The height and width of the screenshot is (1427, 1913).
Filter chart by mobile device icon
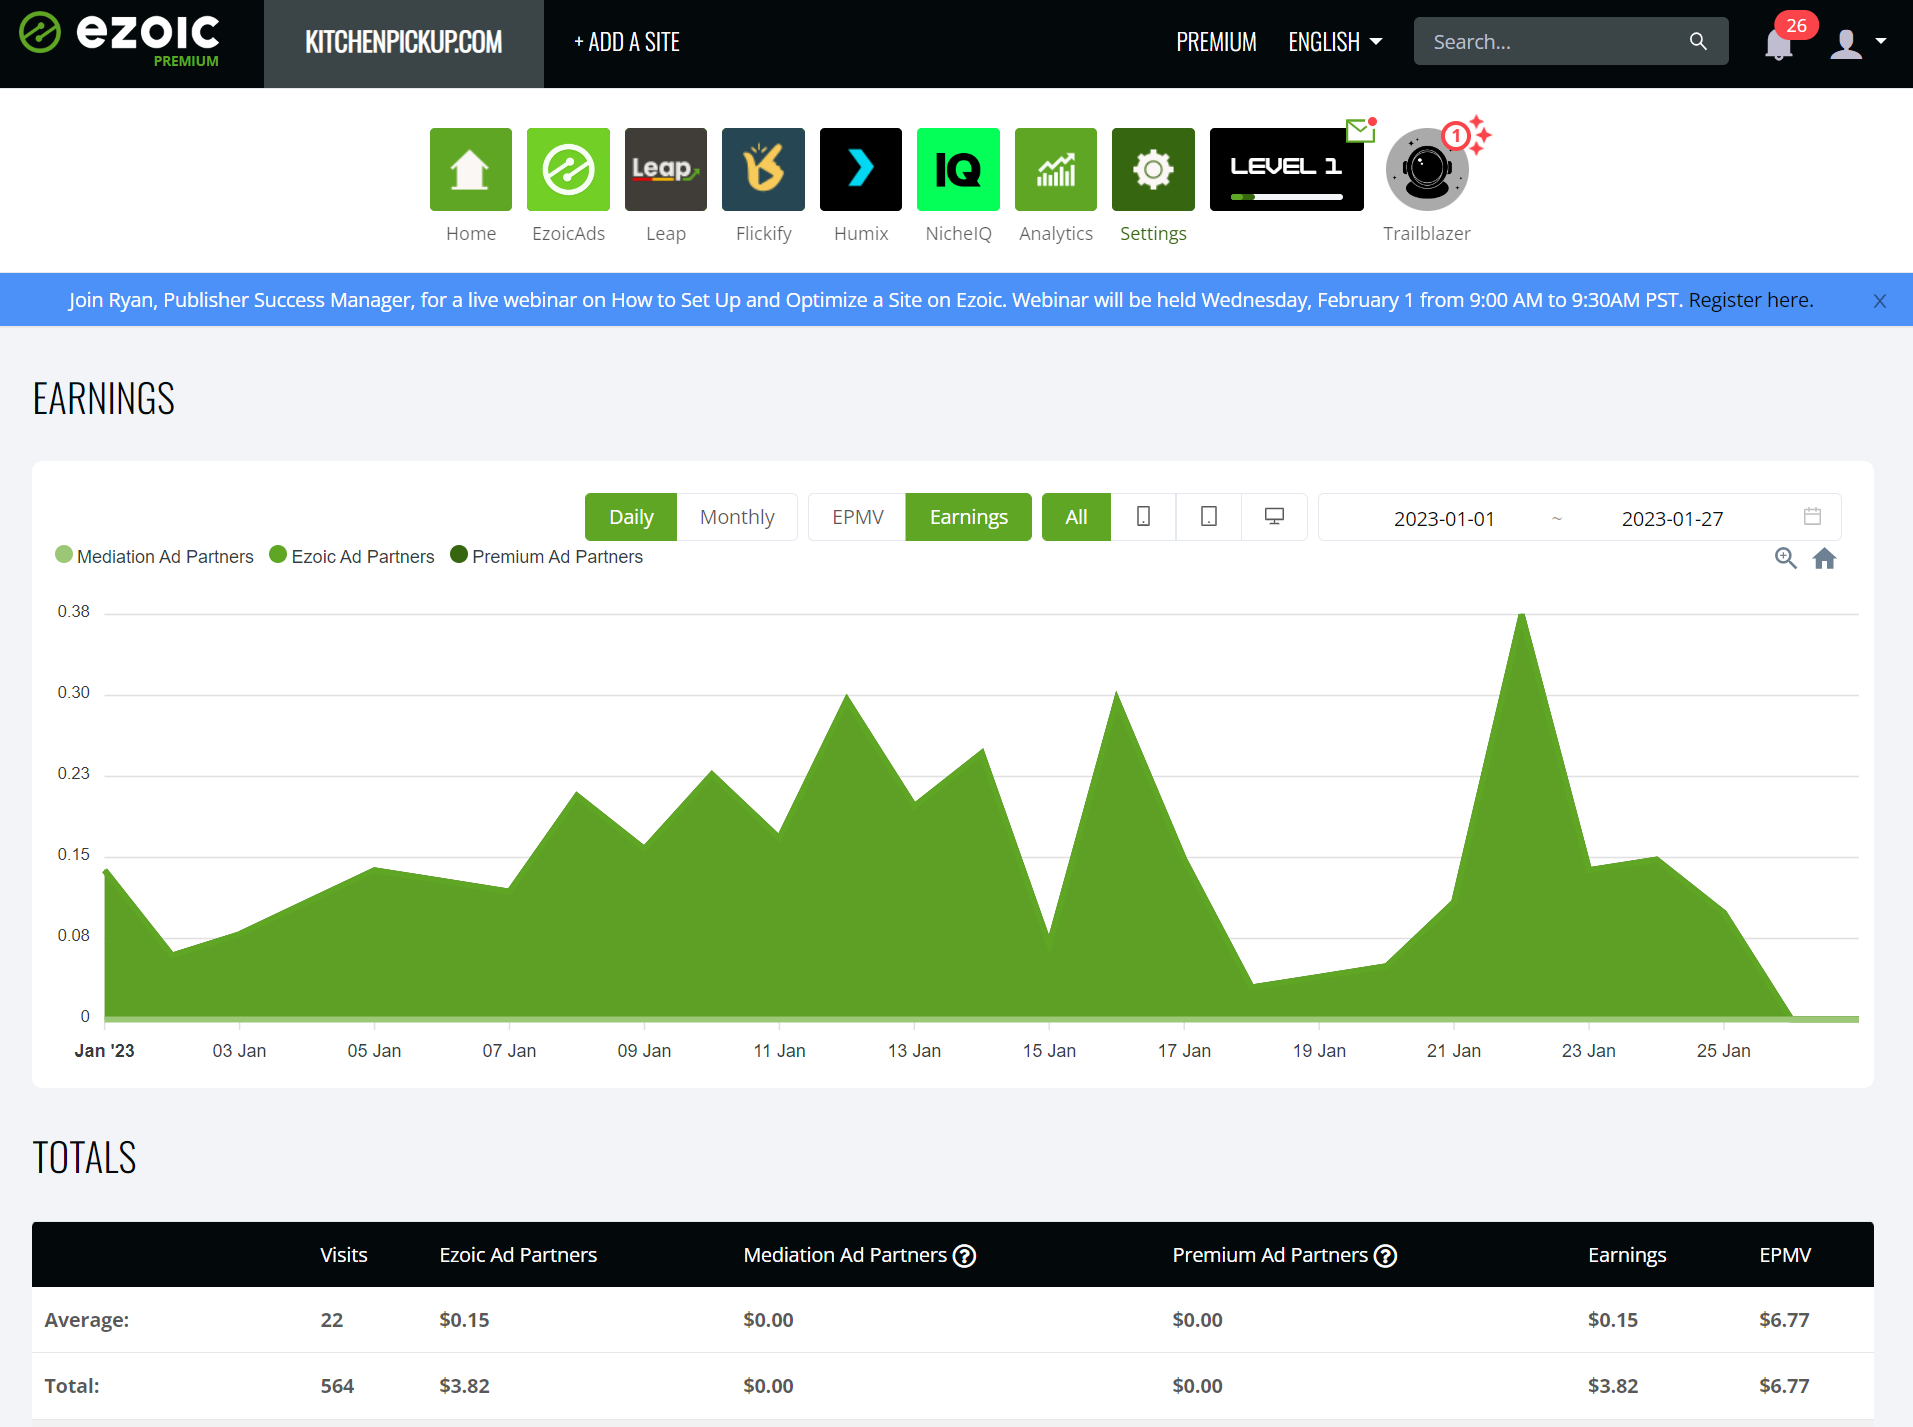pyautogui.click(x=1143, y=516)
